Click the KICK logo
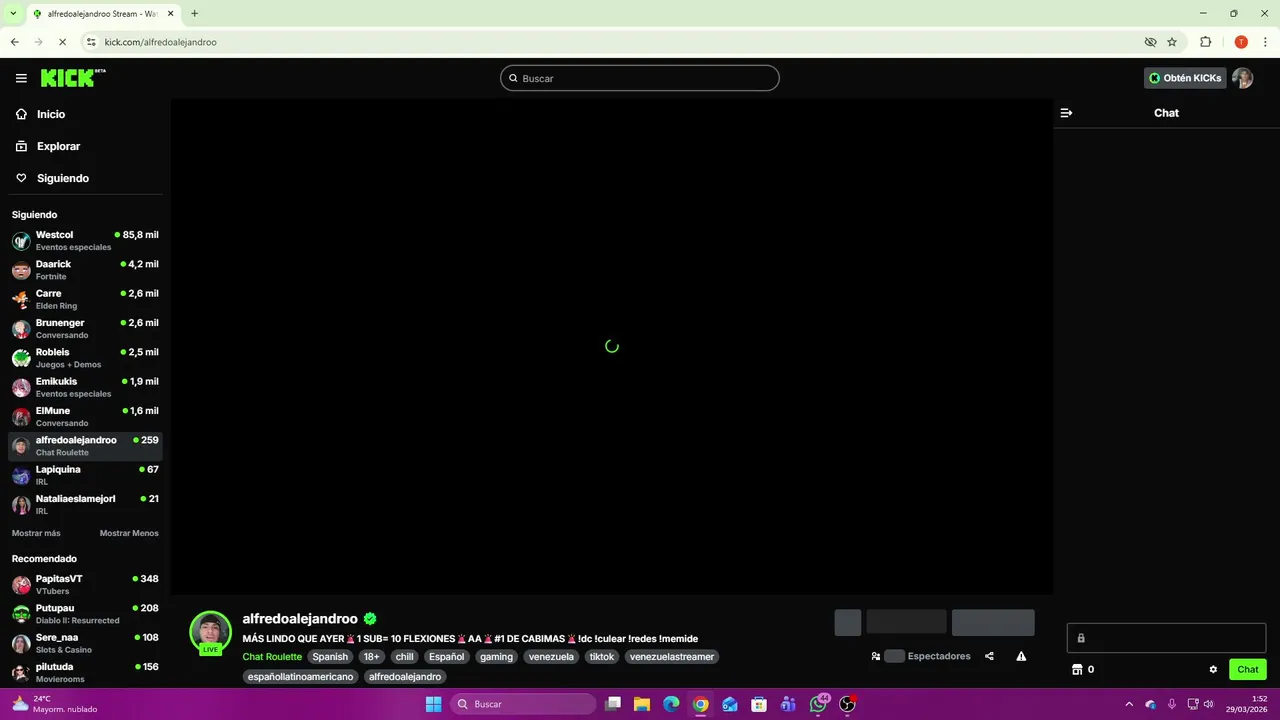The image size is (1280, 720). coord(73,78)
